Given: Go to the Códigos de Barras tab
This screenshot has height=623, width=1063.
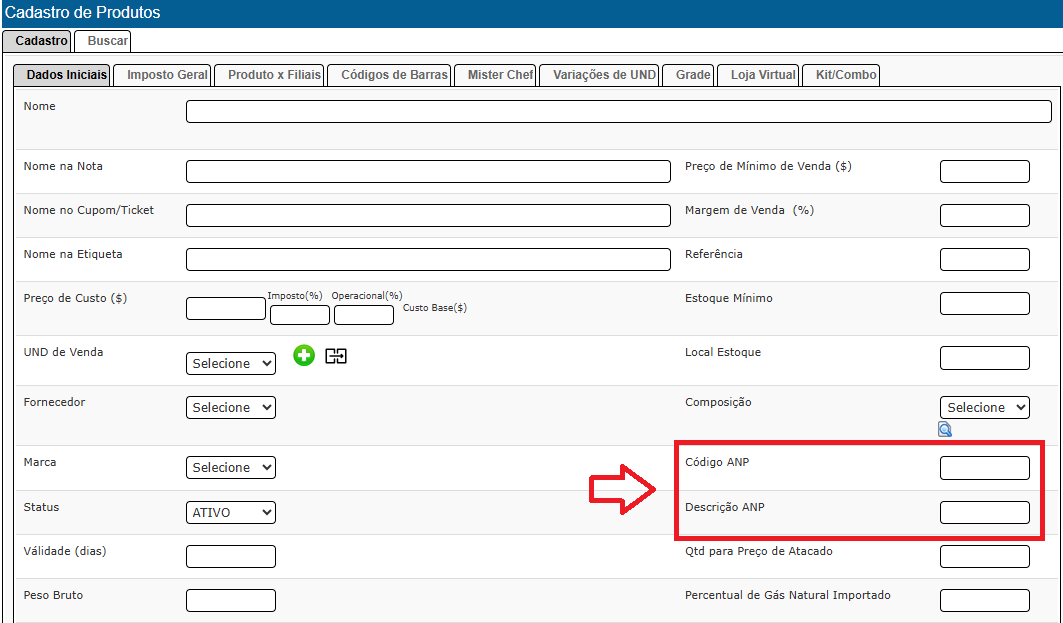Looking at the screenshot, I should pyautogui.click(x=394, y=75).
